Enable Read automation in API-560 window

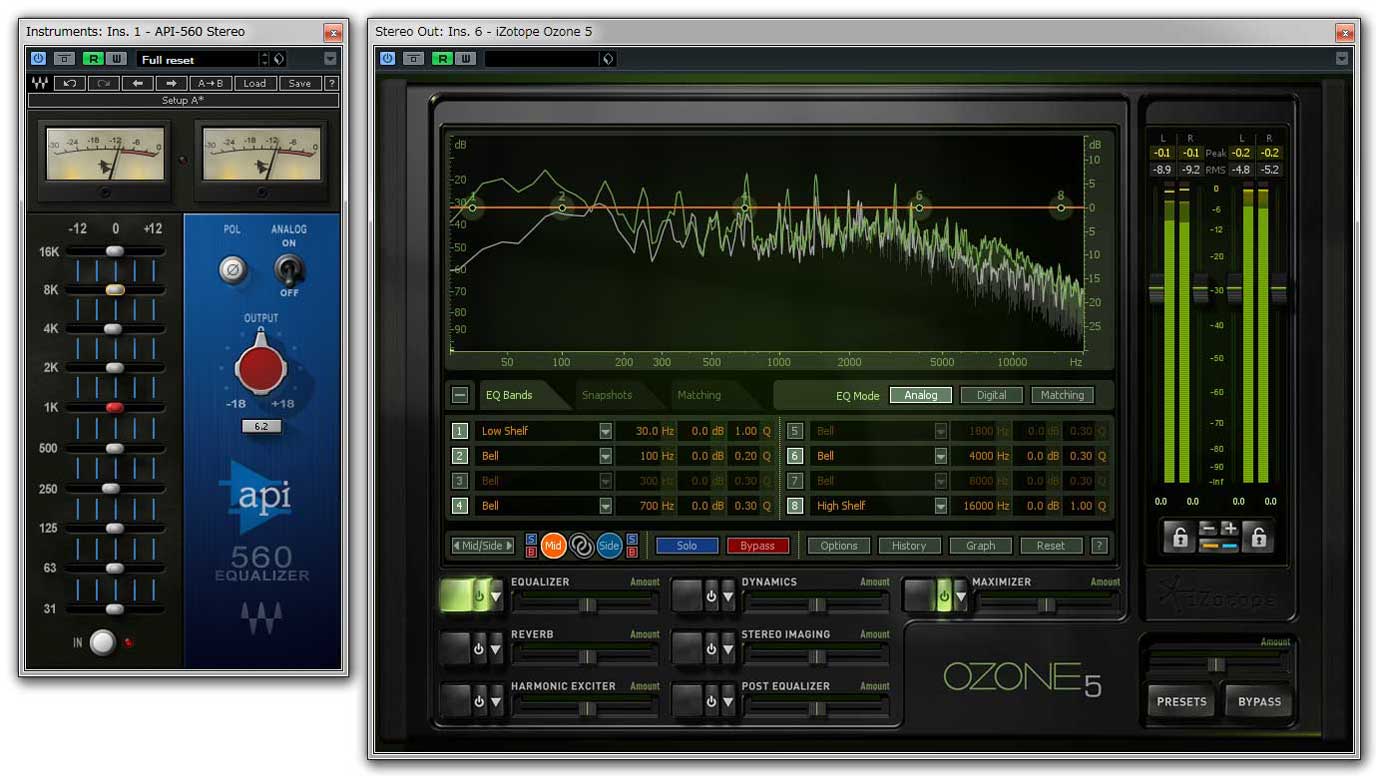tap(93, 59)
